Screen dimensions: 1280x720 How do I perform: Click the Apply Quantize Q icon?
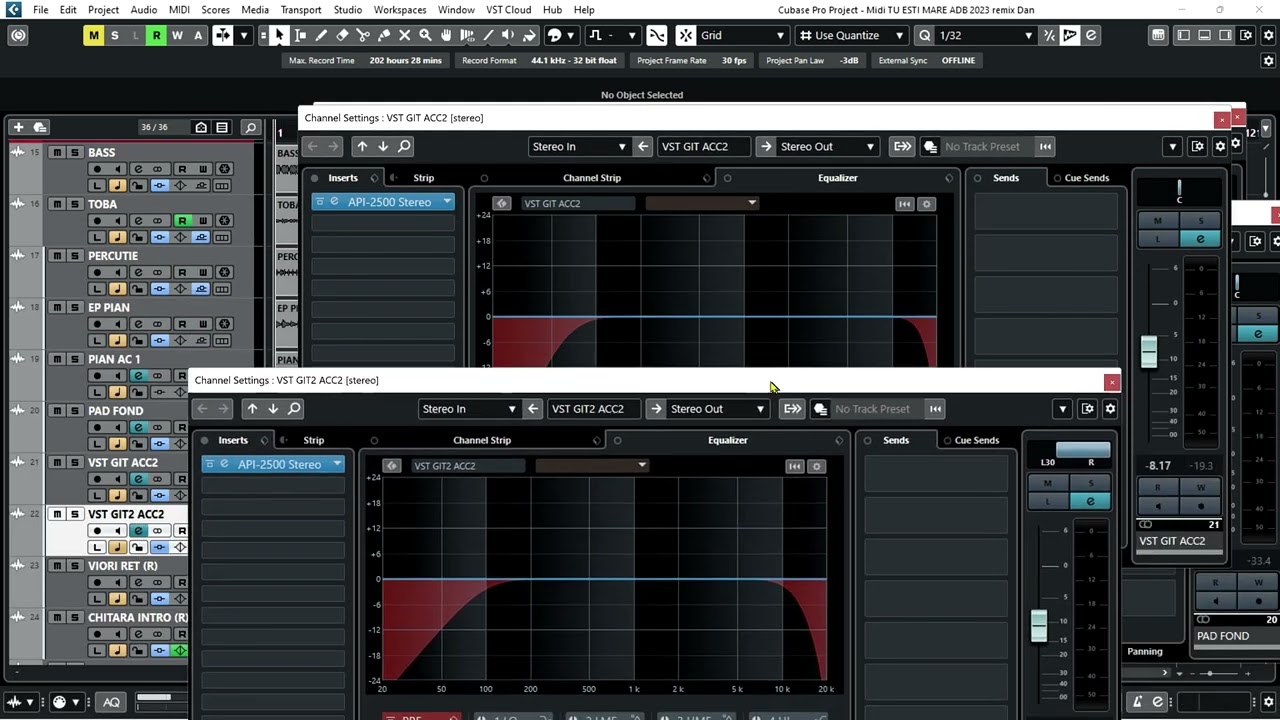pos(924,35)
